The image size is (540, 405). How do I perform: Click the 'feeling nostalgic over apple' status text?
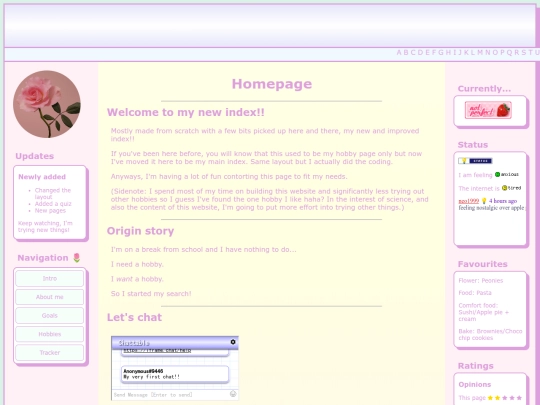tap(491, 208)
